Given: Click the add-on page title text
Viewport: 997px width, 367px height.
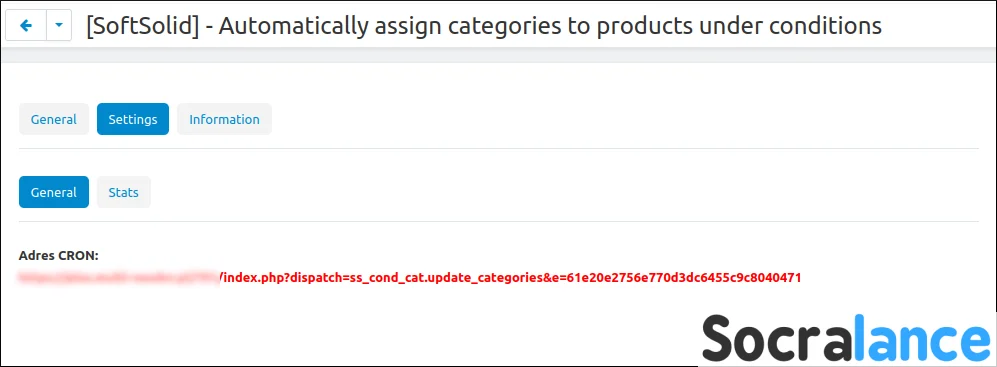Looking at the screenshot, I should pyautogui.click(x=484, y=25).
